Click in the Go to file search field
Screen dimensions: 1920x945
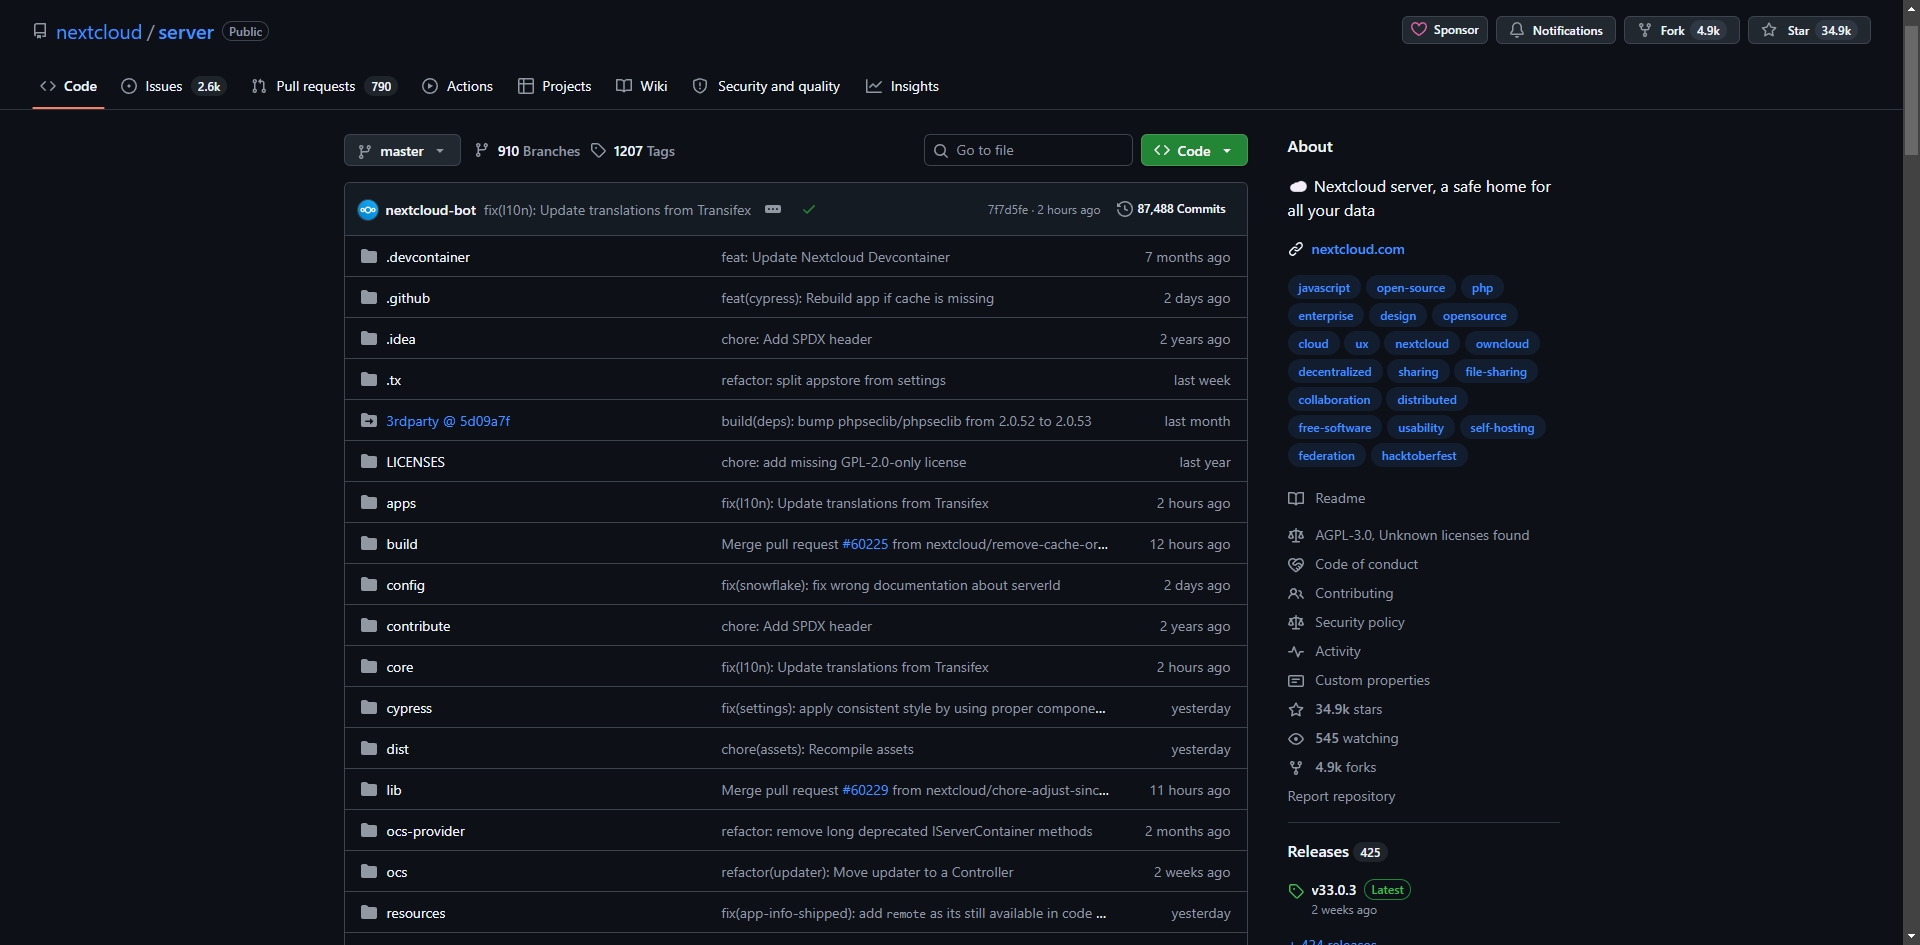click(x=1028, y=150)
